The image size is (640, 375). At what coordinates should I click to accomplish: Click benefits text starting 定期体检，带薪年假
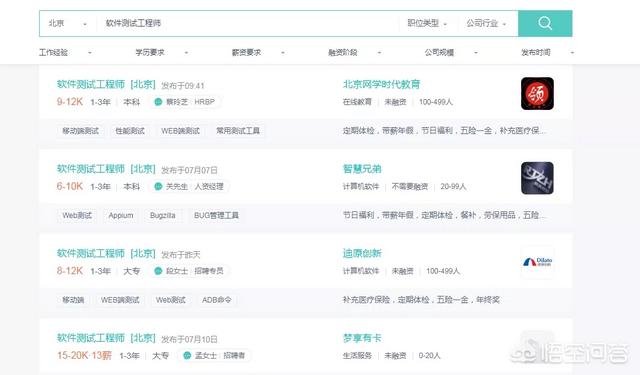click(x=444, y=131)
